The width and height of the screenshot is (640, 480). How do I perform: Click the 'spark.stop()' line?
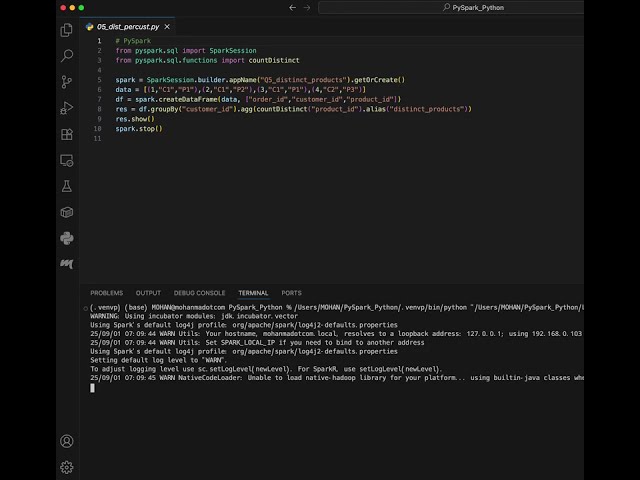pos(139,129)
